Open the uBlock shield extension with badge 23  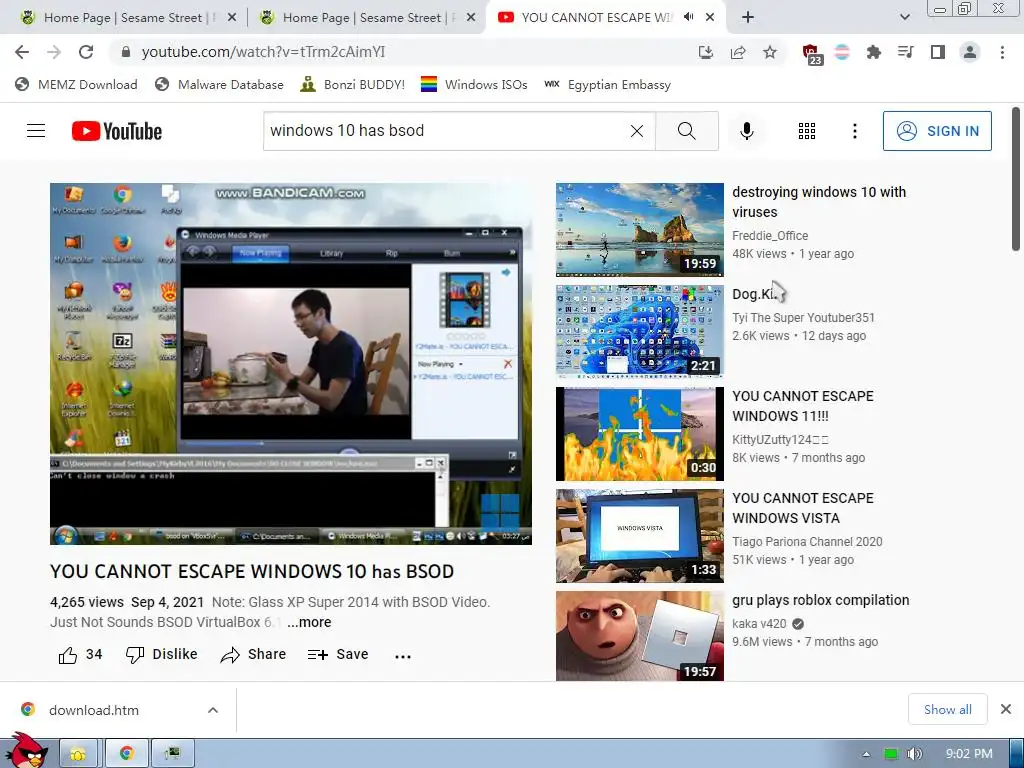[811, 54]
